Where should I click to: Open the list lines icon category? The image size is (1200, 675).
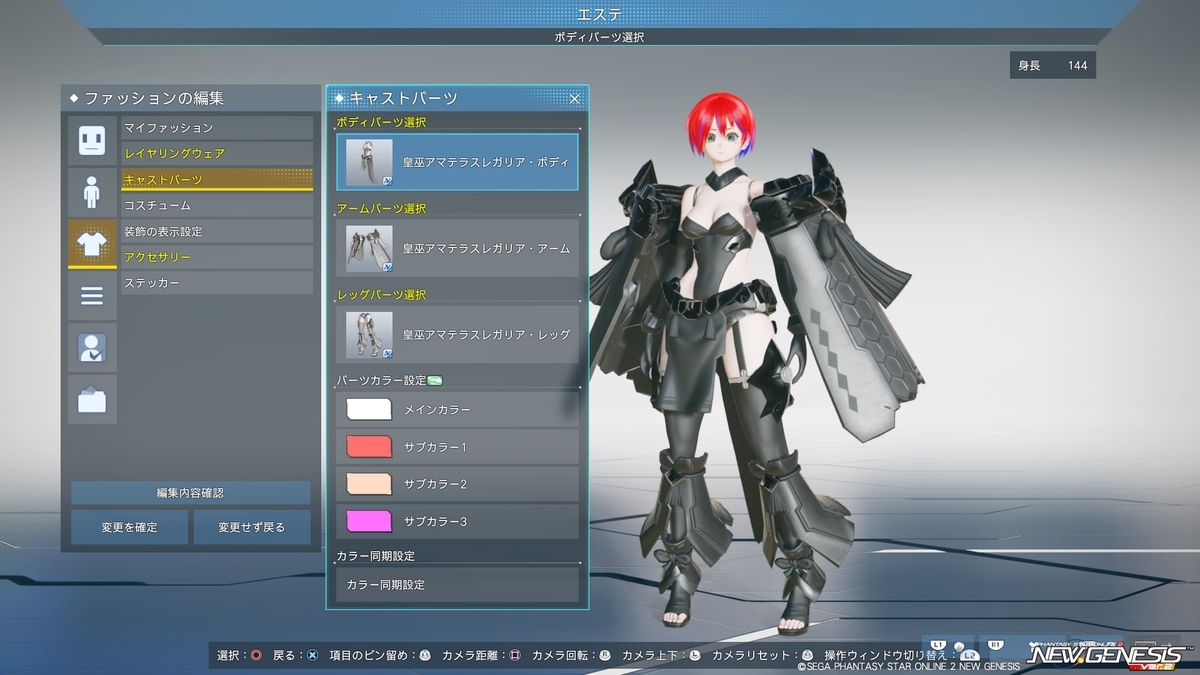92,296
